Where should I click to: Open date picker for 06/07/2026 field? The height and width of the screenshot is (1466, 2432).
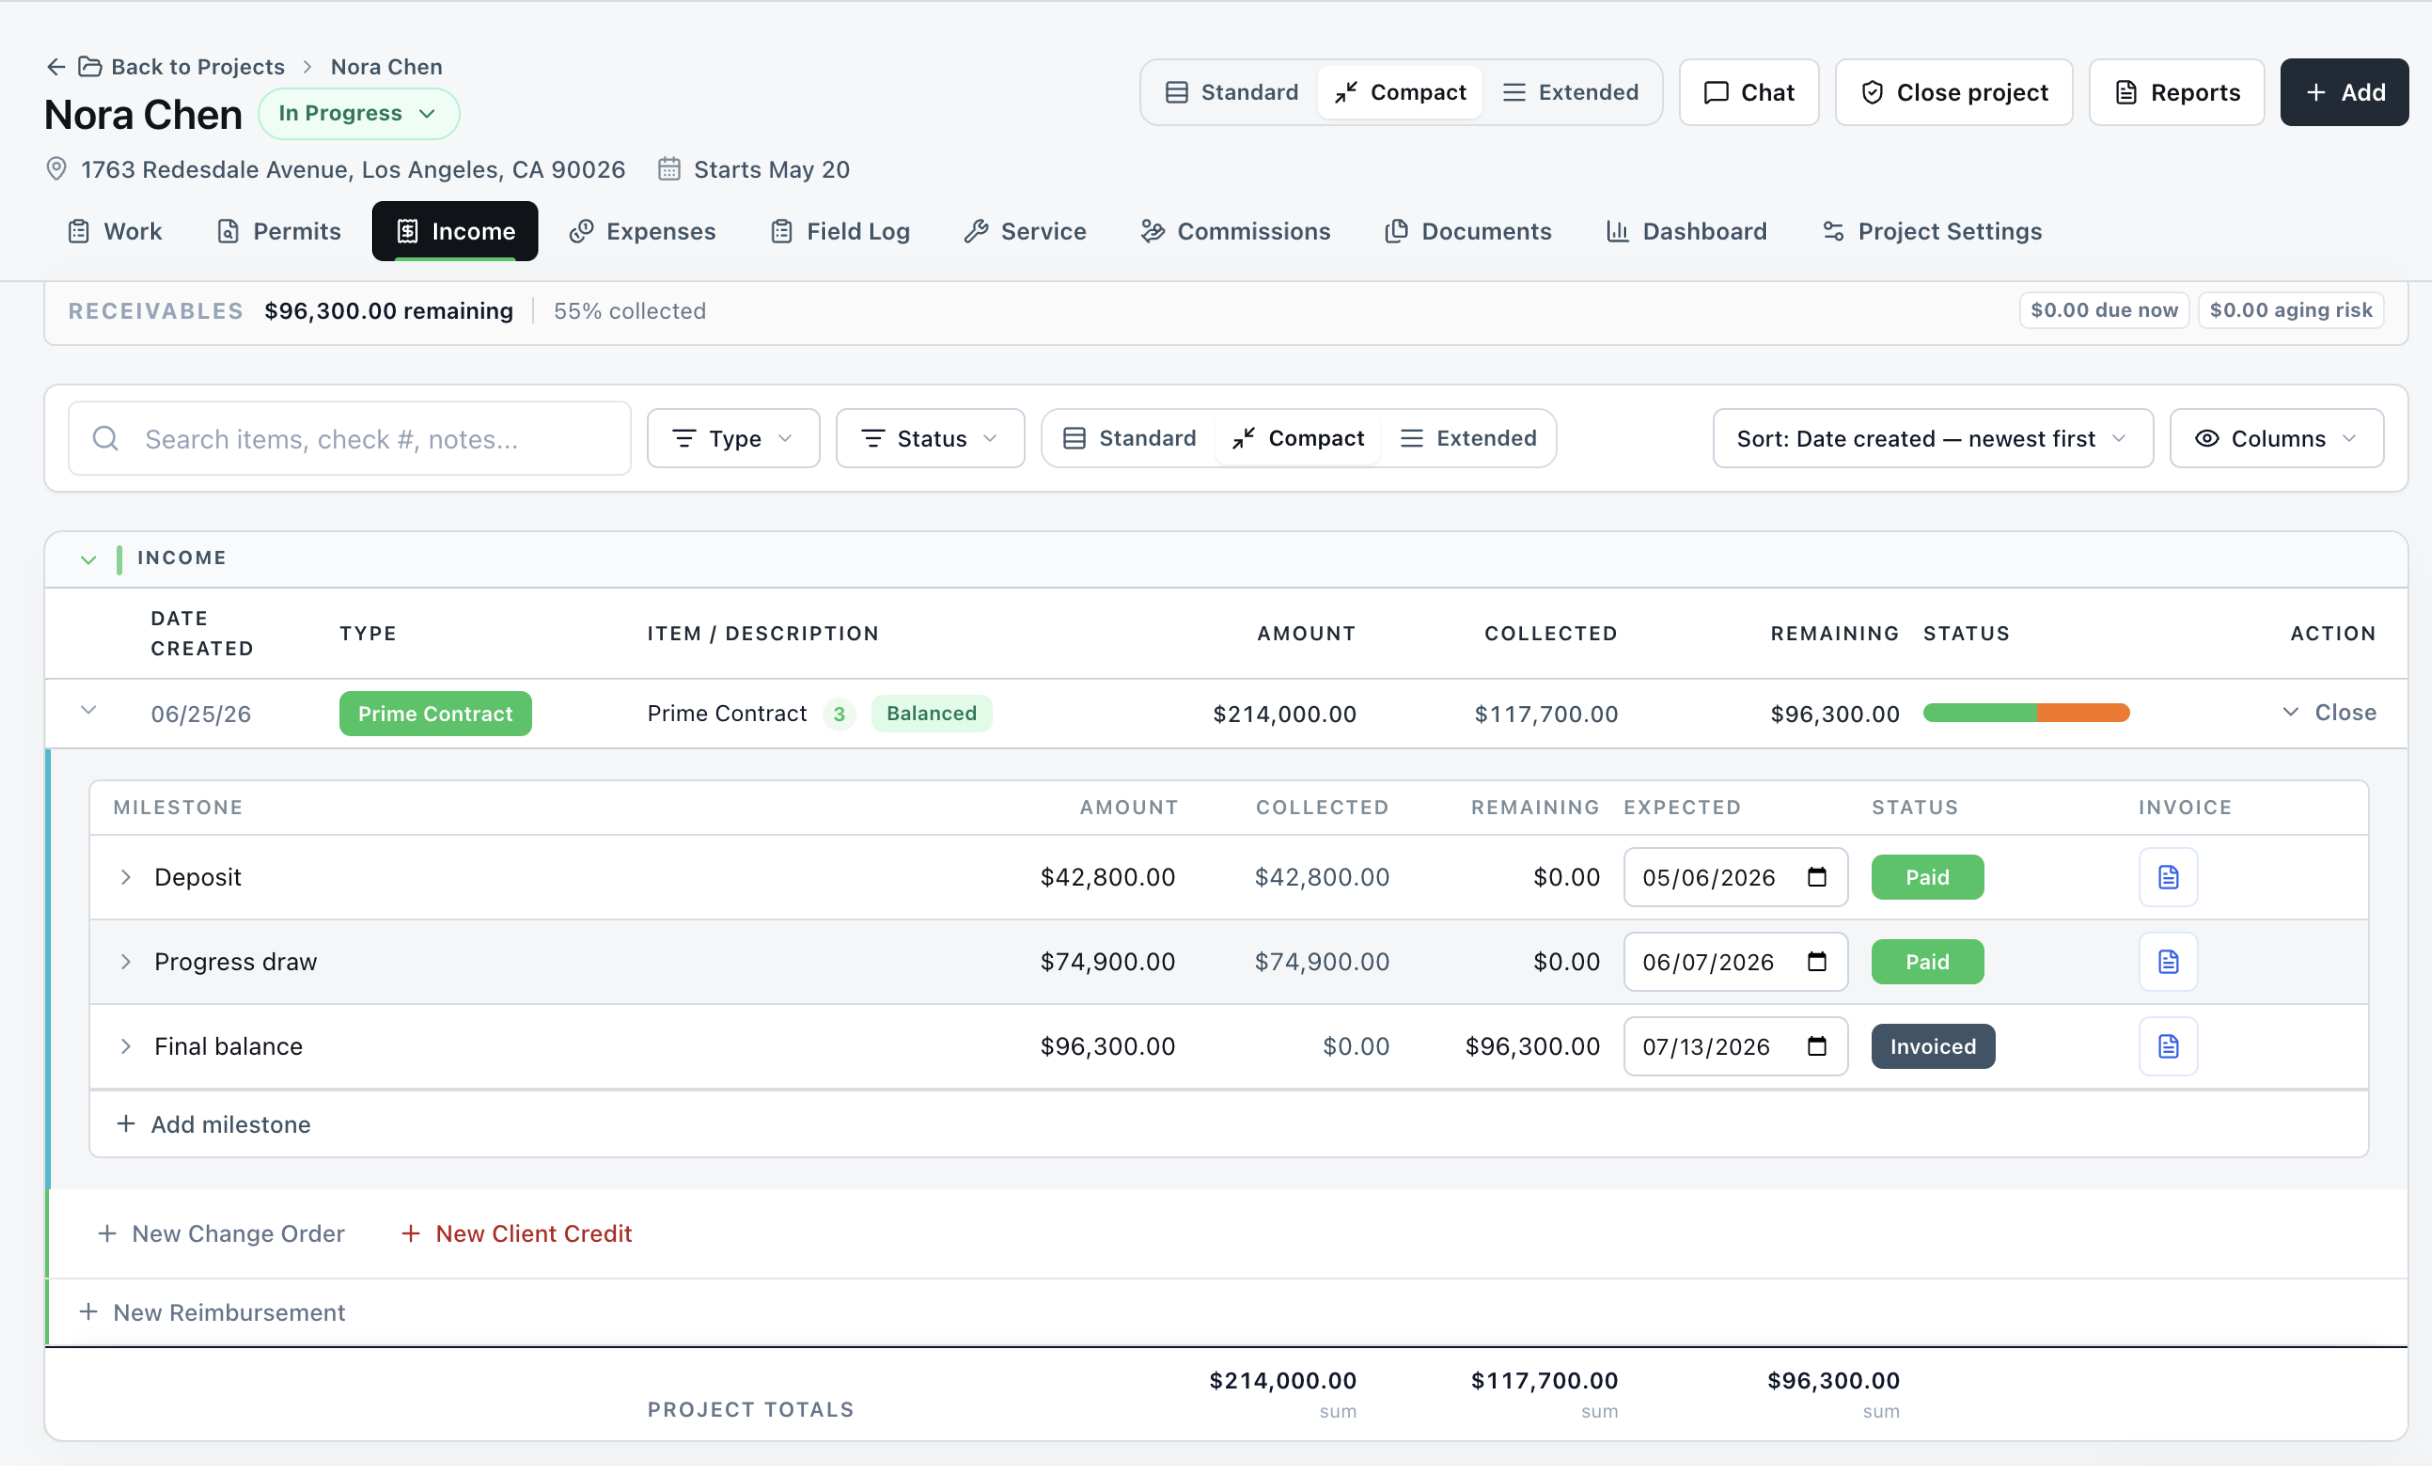(x=1817, y=962)
